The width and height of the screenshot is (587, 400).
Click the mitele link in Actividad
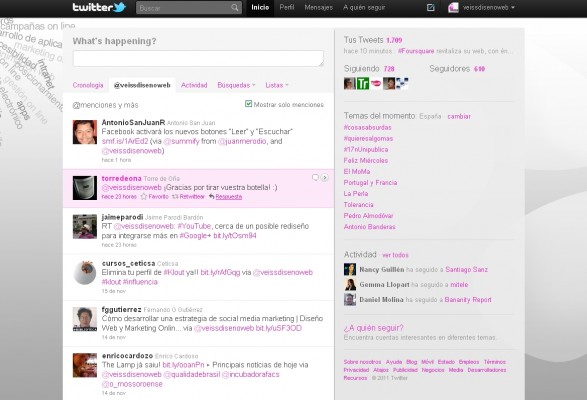459,285
